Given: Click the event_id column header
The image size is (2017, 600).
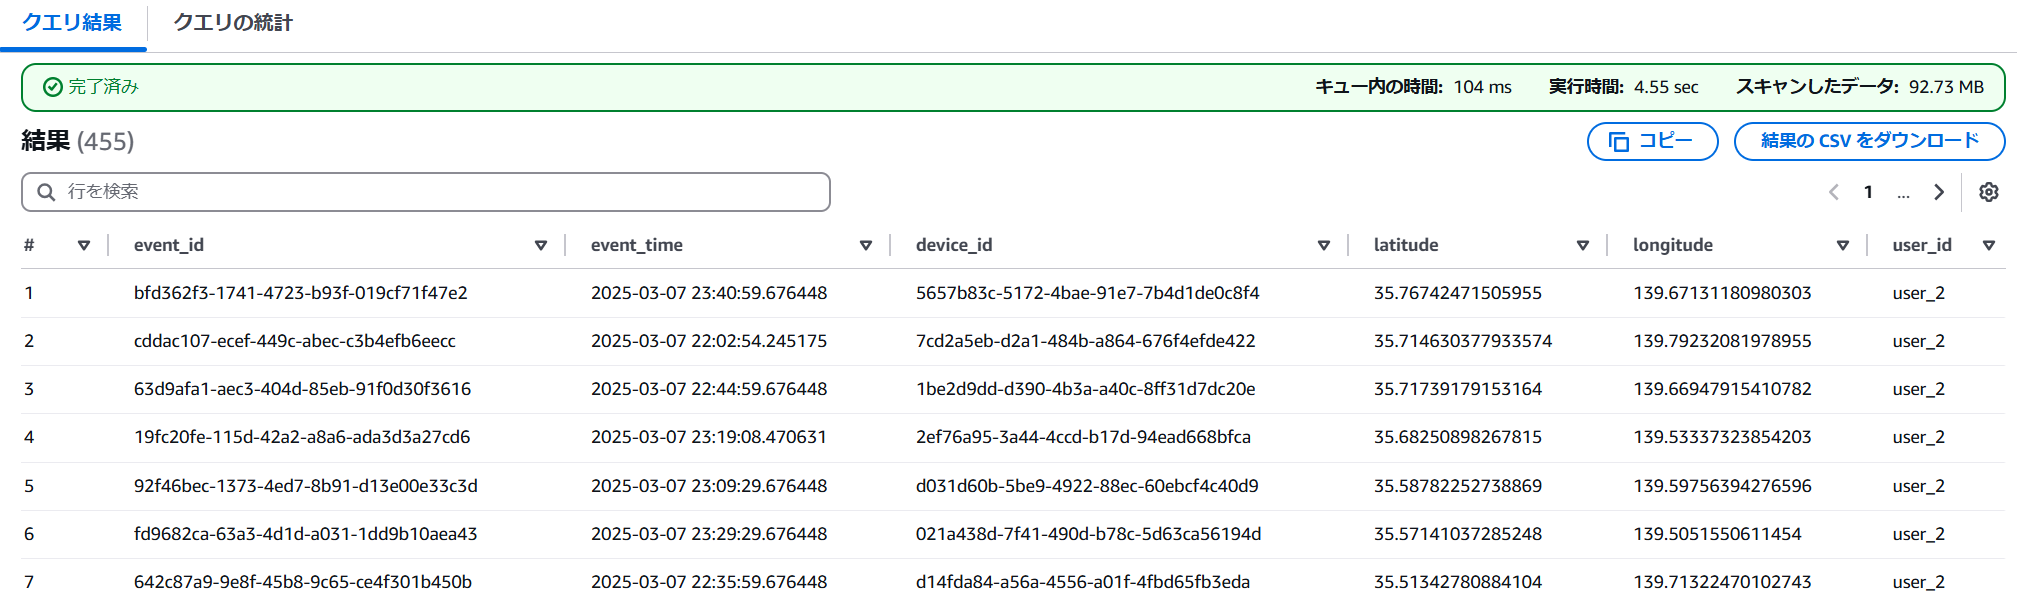Looking at the screenshot, I should (x=169, y=245).
